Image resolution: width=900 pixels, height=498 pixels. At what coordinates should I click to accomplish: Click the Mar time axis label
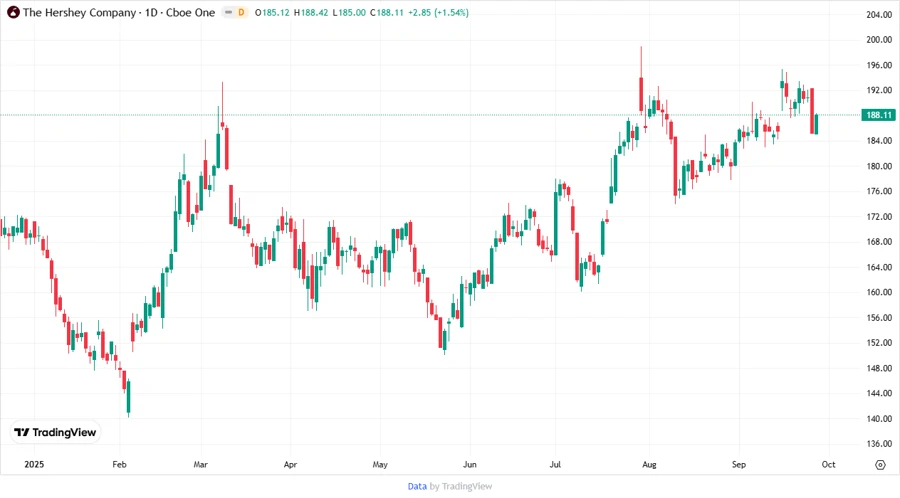(200, 464)
